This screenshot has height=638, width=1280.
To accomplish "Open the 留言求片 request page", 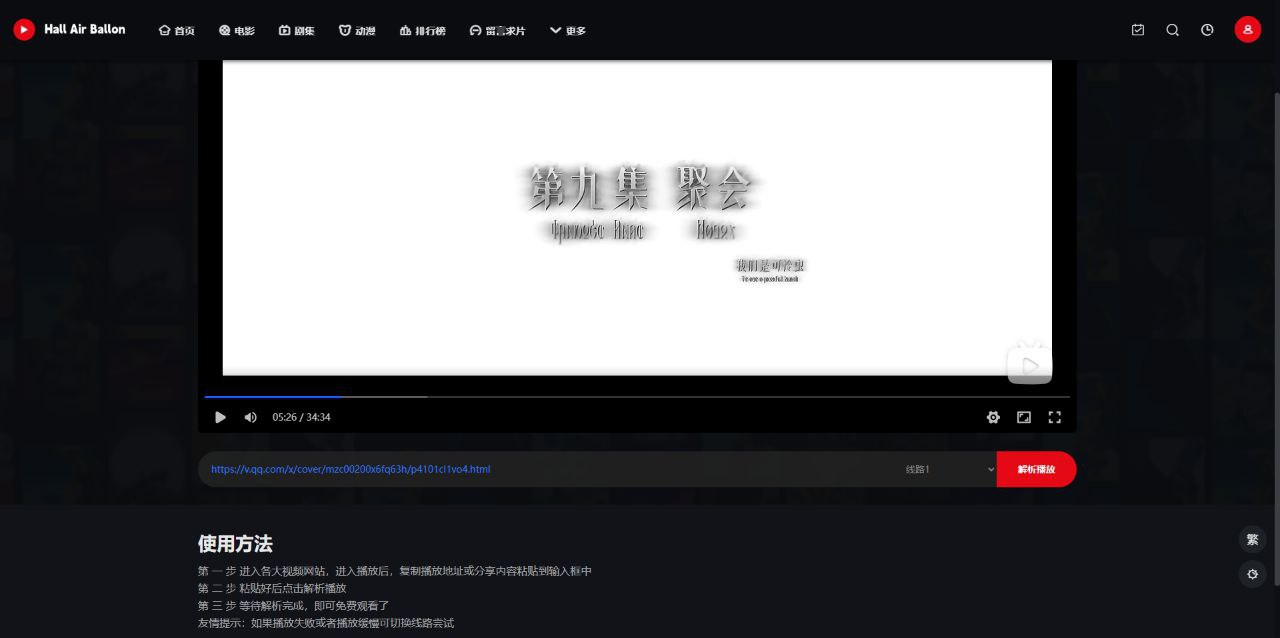I will 497,30.
